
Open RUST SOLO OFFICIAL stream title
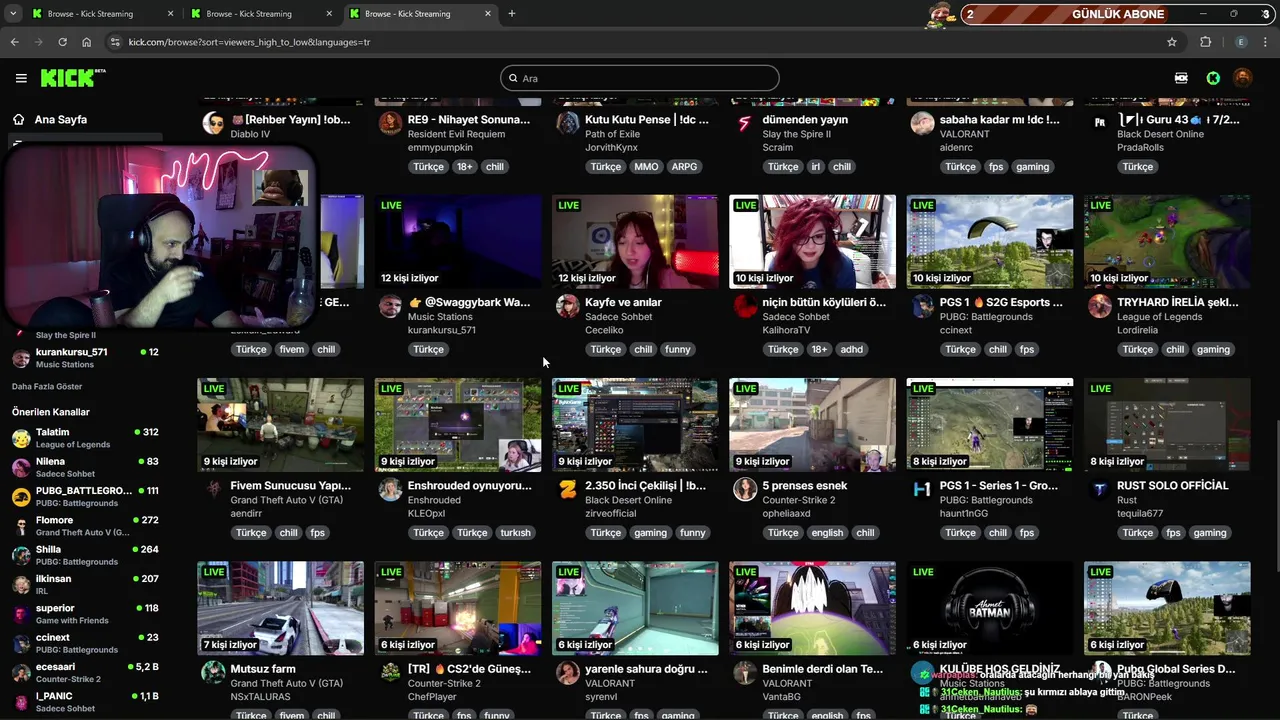[x=1172, y=485]
